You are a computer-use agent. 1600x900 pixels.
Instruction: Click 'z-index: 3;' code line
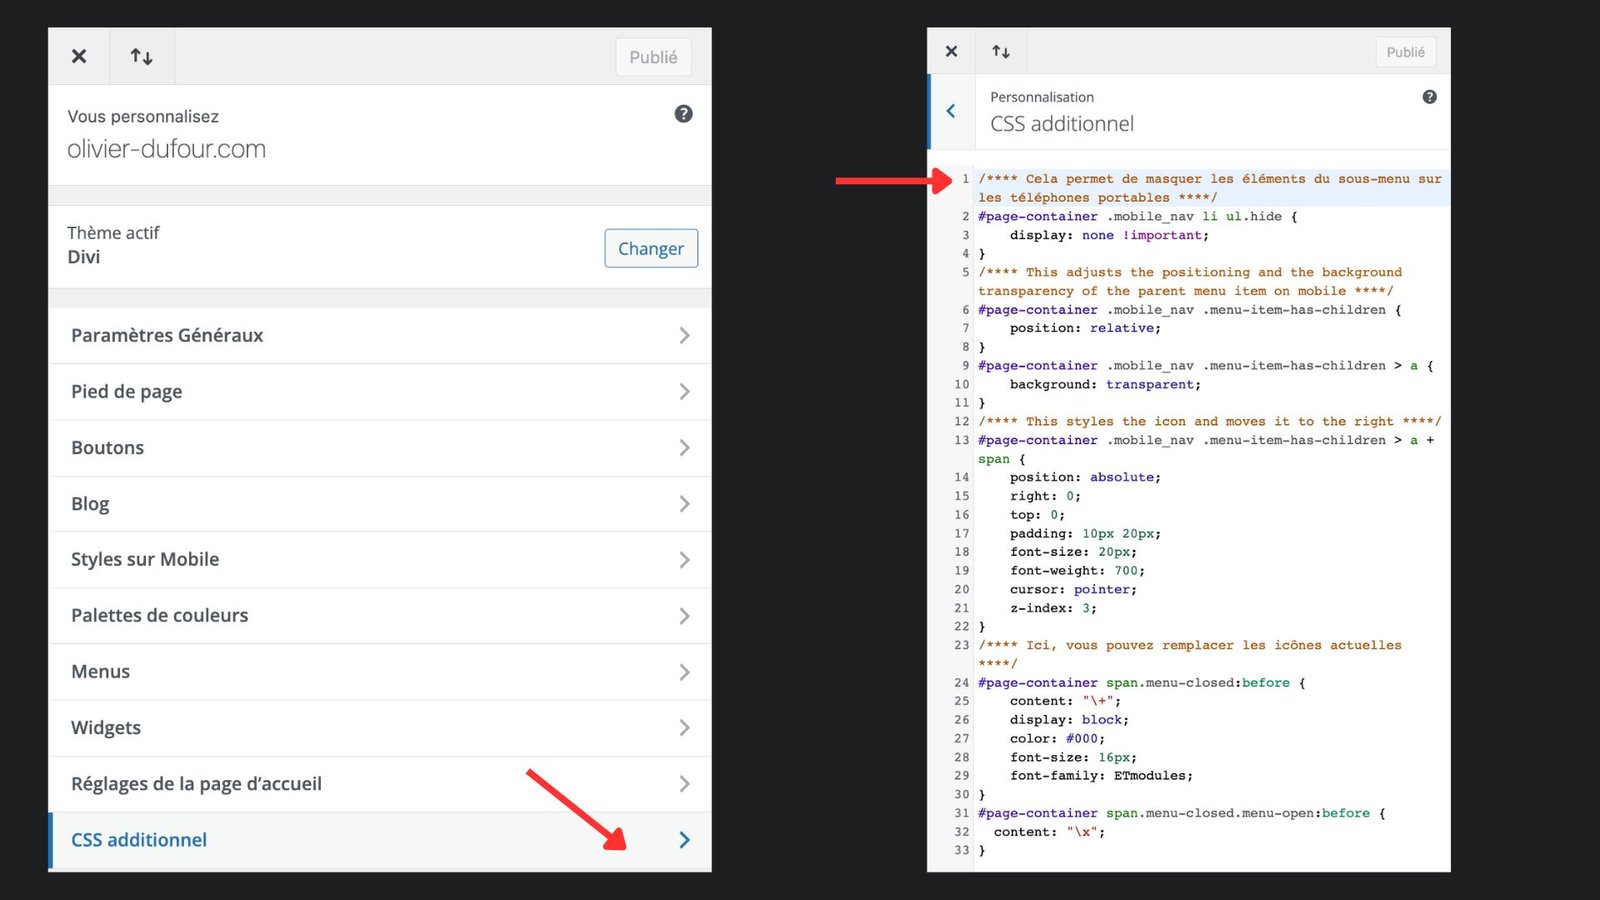point(1053,608)
